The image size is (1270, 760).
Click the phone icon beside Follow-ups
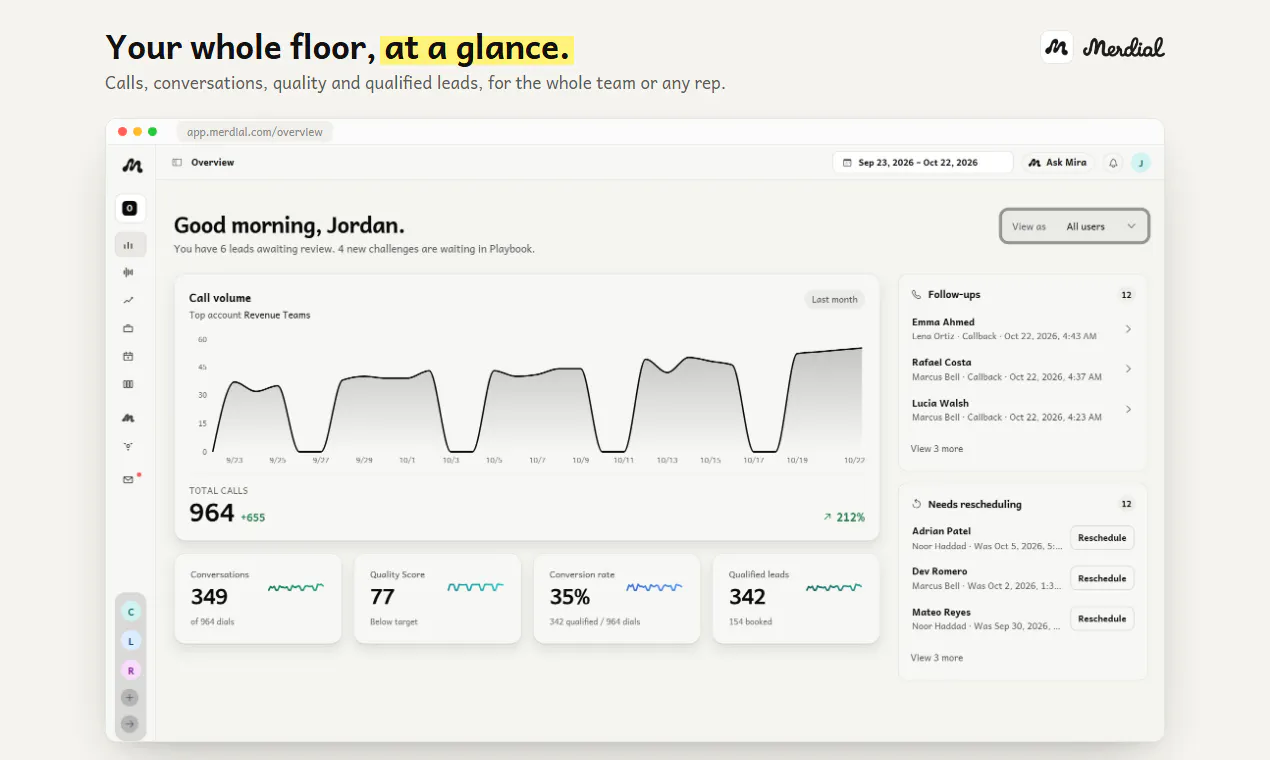coord(916,295)
